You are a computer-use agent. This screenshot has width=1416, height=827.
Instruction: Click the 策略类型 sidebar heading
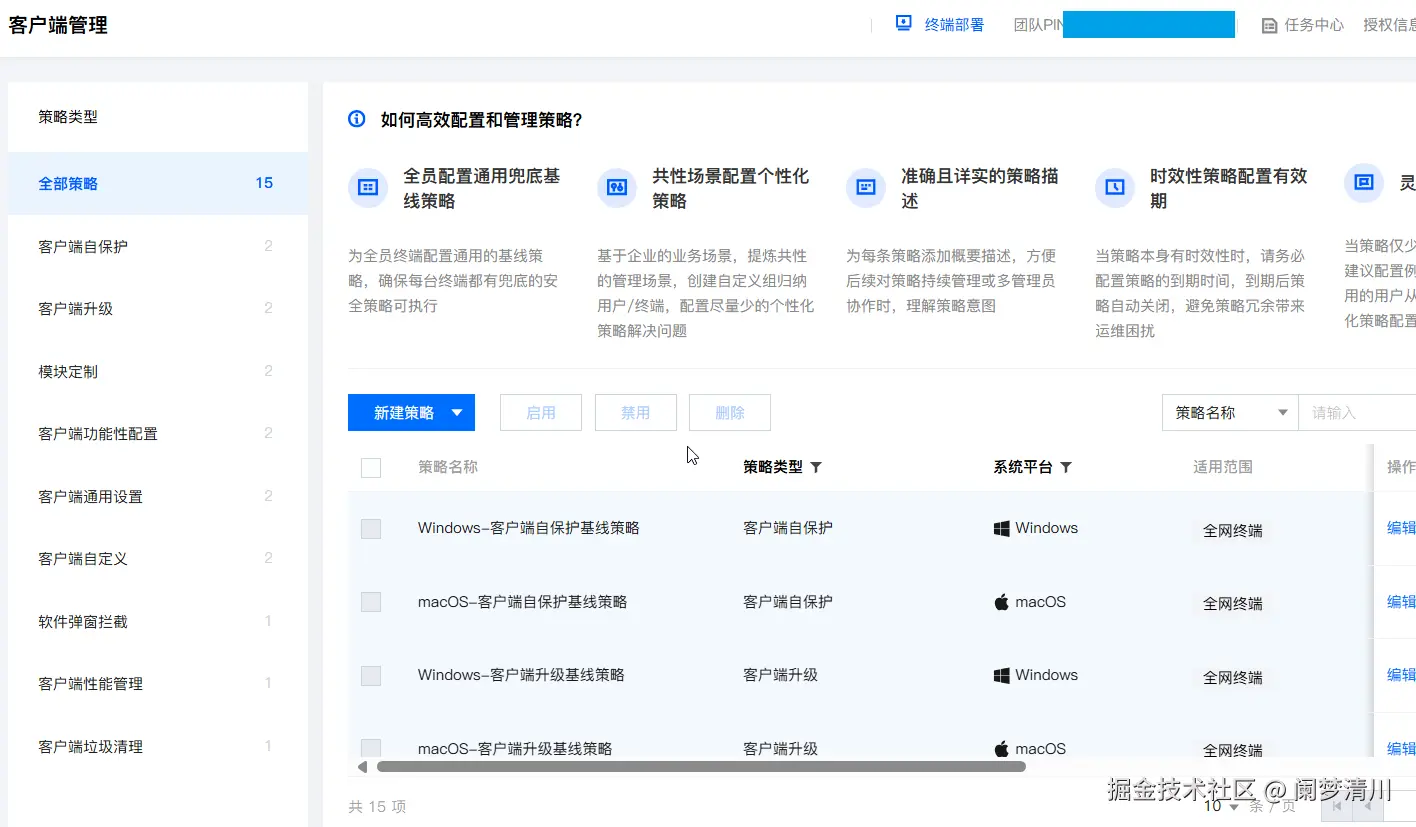68,117
